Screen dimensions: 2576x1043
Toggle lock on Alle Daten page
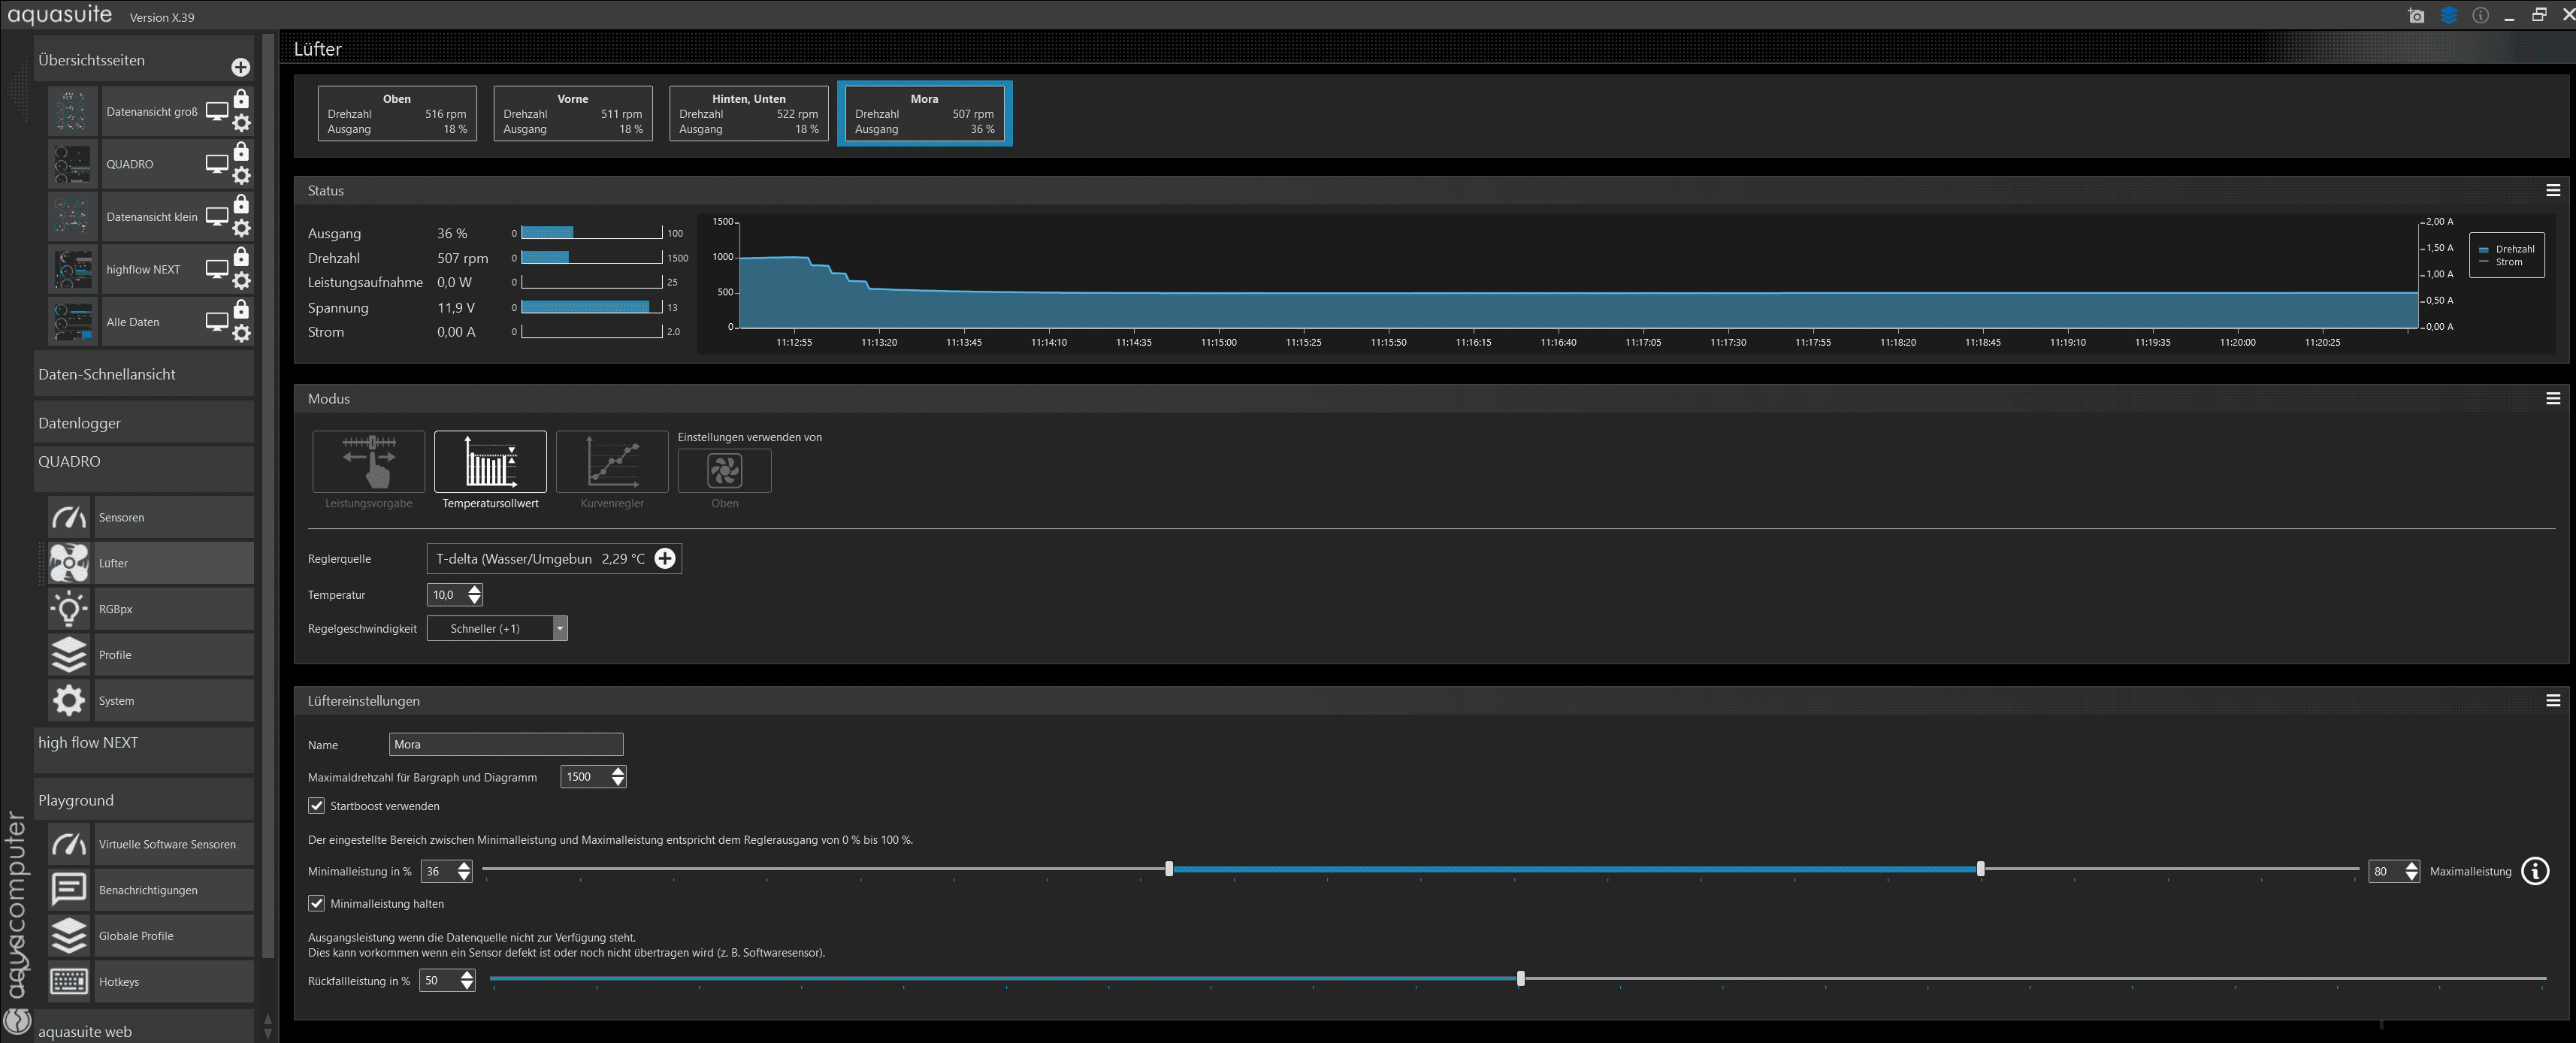[x=241, y=309]
